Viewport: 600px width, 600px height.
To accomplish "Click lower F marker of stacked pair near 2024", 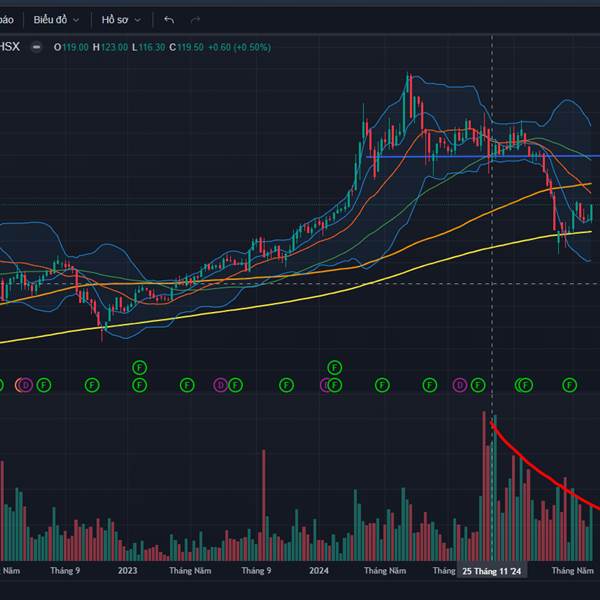I will pos(334,385).
